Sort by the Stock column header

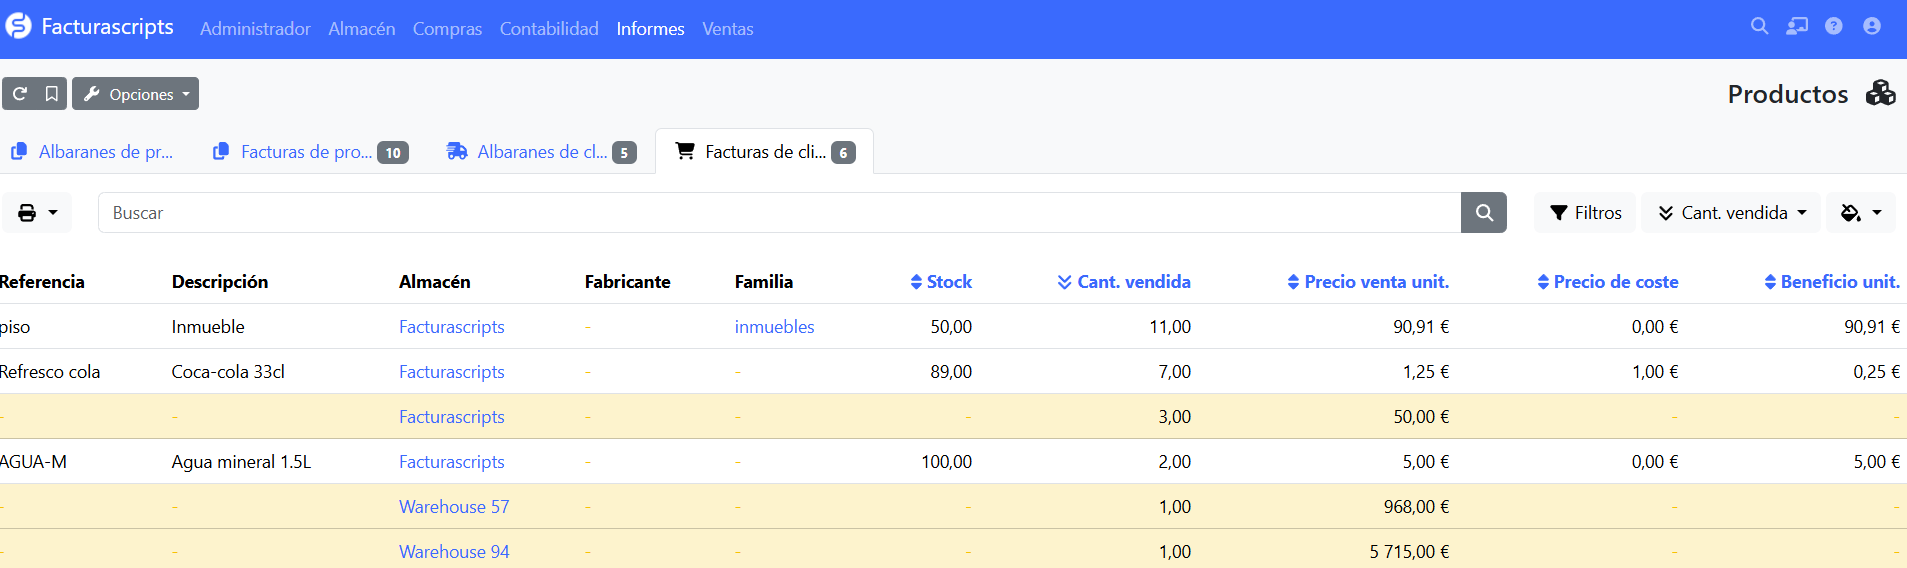coord(941,282)
